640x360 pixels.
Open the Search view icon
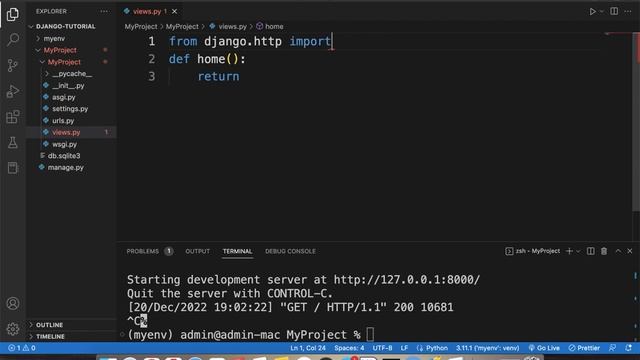13,40
